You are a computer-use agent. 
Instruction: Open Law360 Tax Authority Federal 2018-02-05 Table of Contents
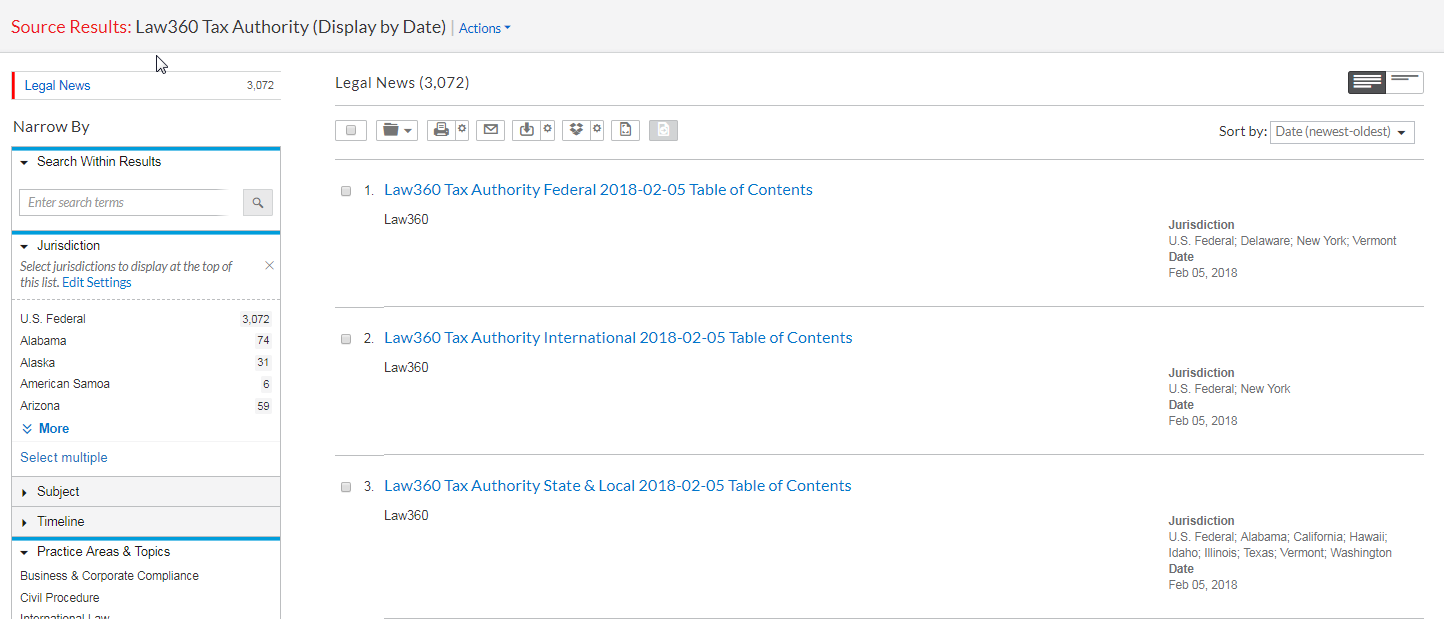click(x=598, y=190)
